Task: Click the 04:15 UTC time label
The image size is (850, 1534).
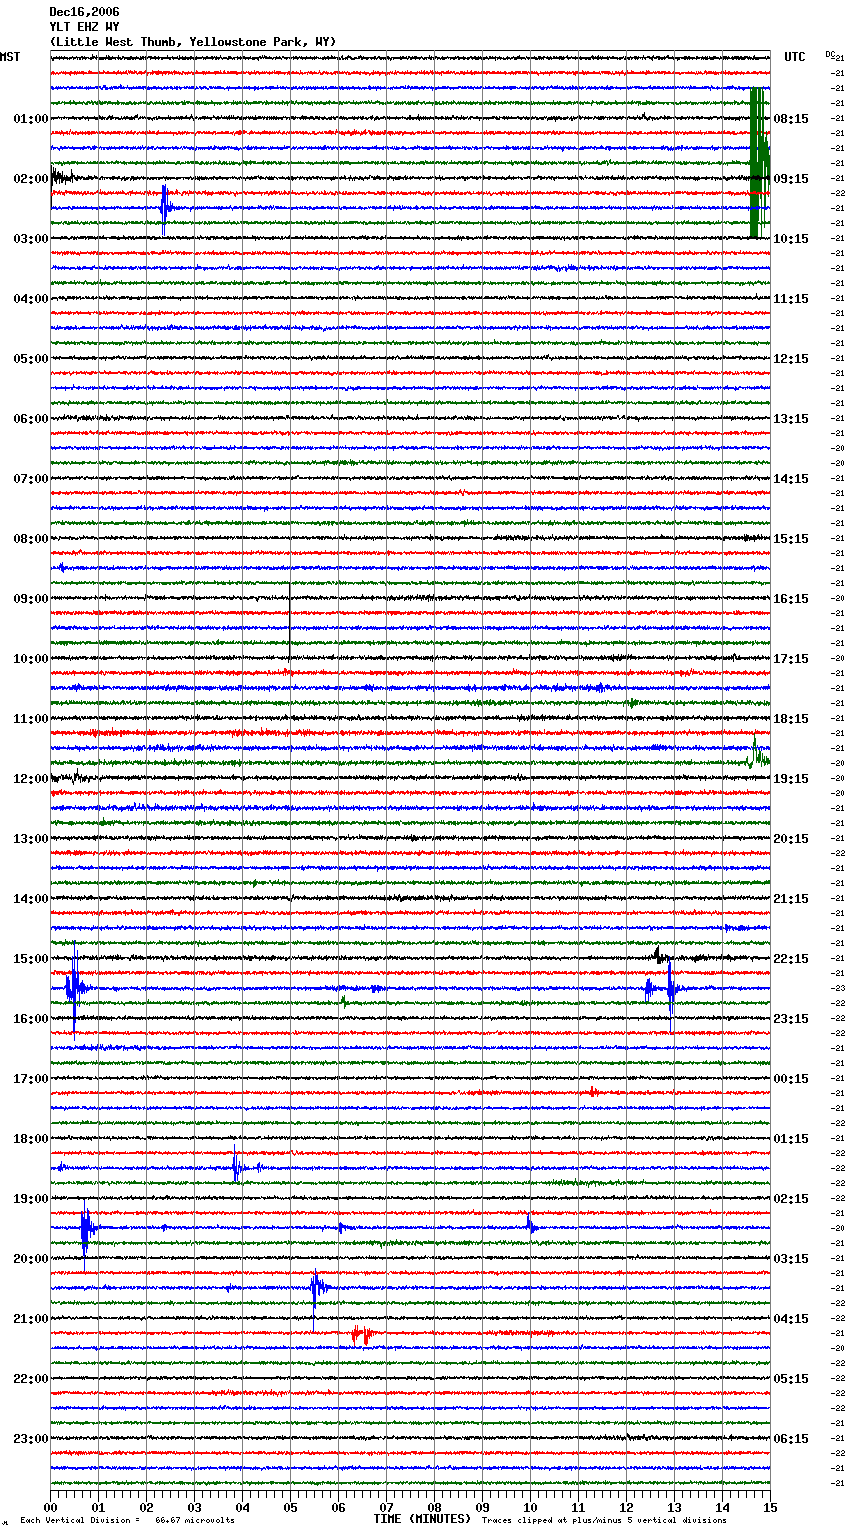Action: pyautogui.click(x=791, y=1319)
